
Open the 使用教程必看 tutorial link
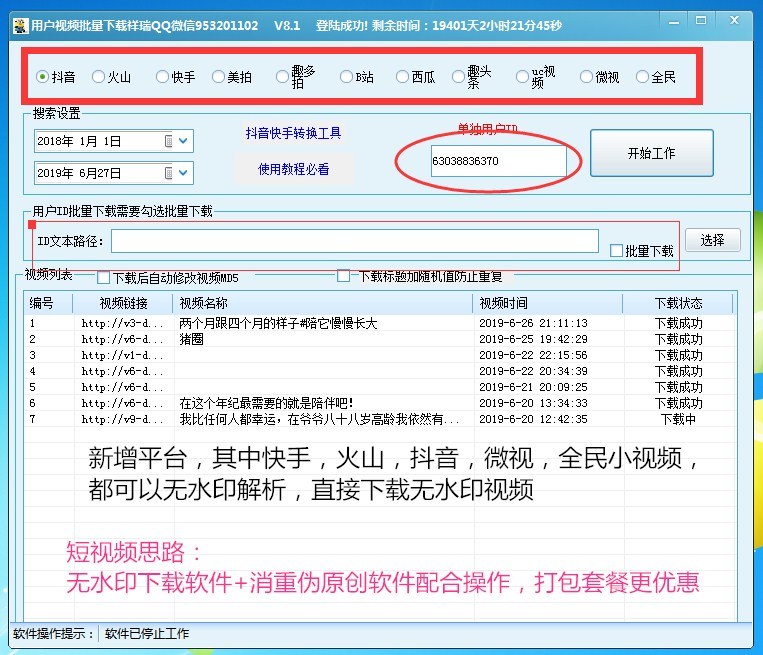(293, 169)
